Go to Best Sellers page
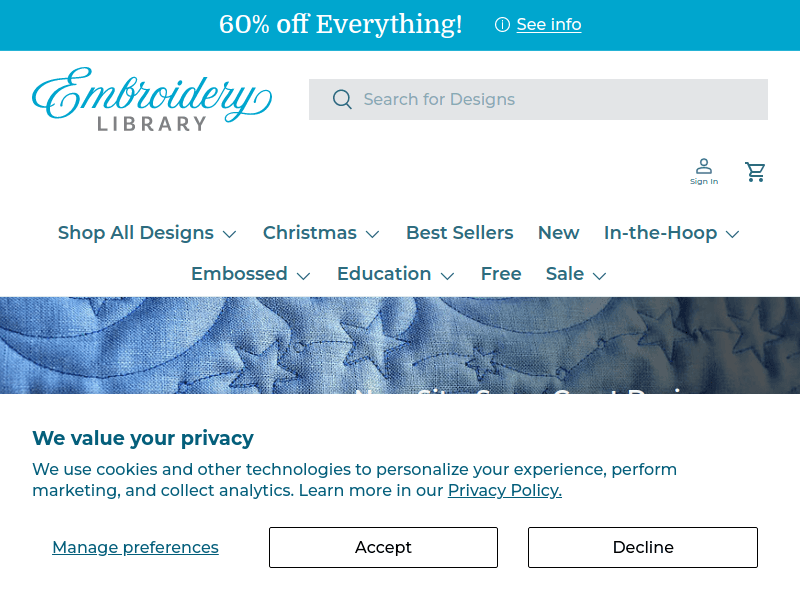 click(459, 233)
